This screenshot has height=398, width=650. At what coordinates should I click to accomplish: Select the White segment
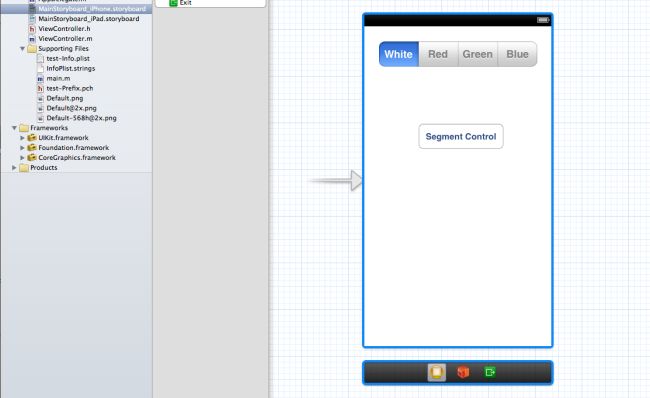tap(399, 54)
